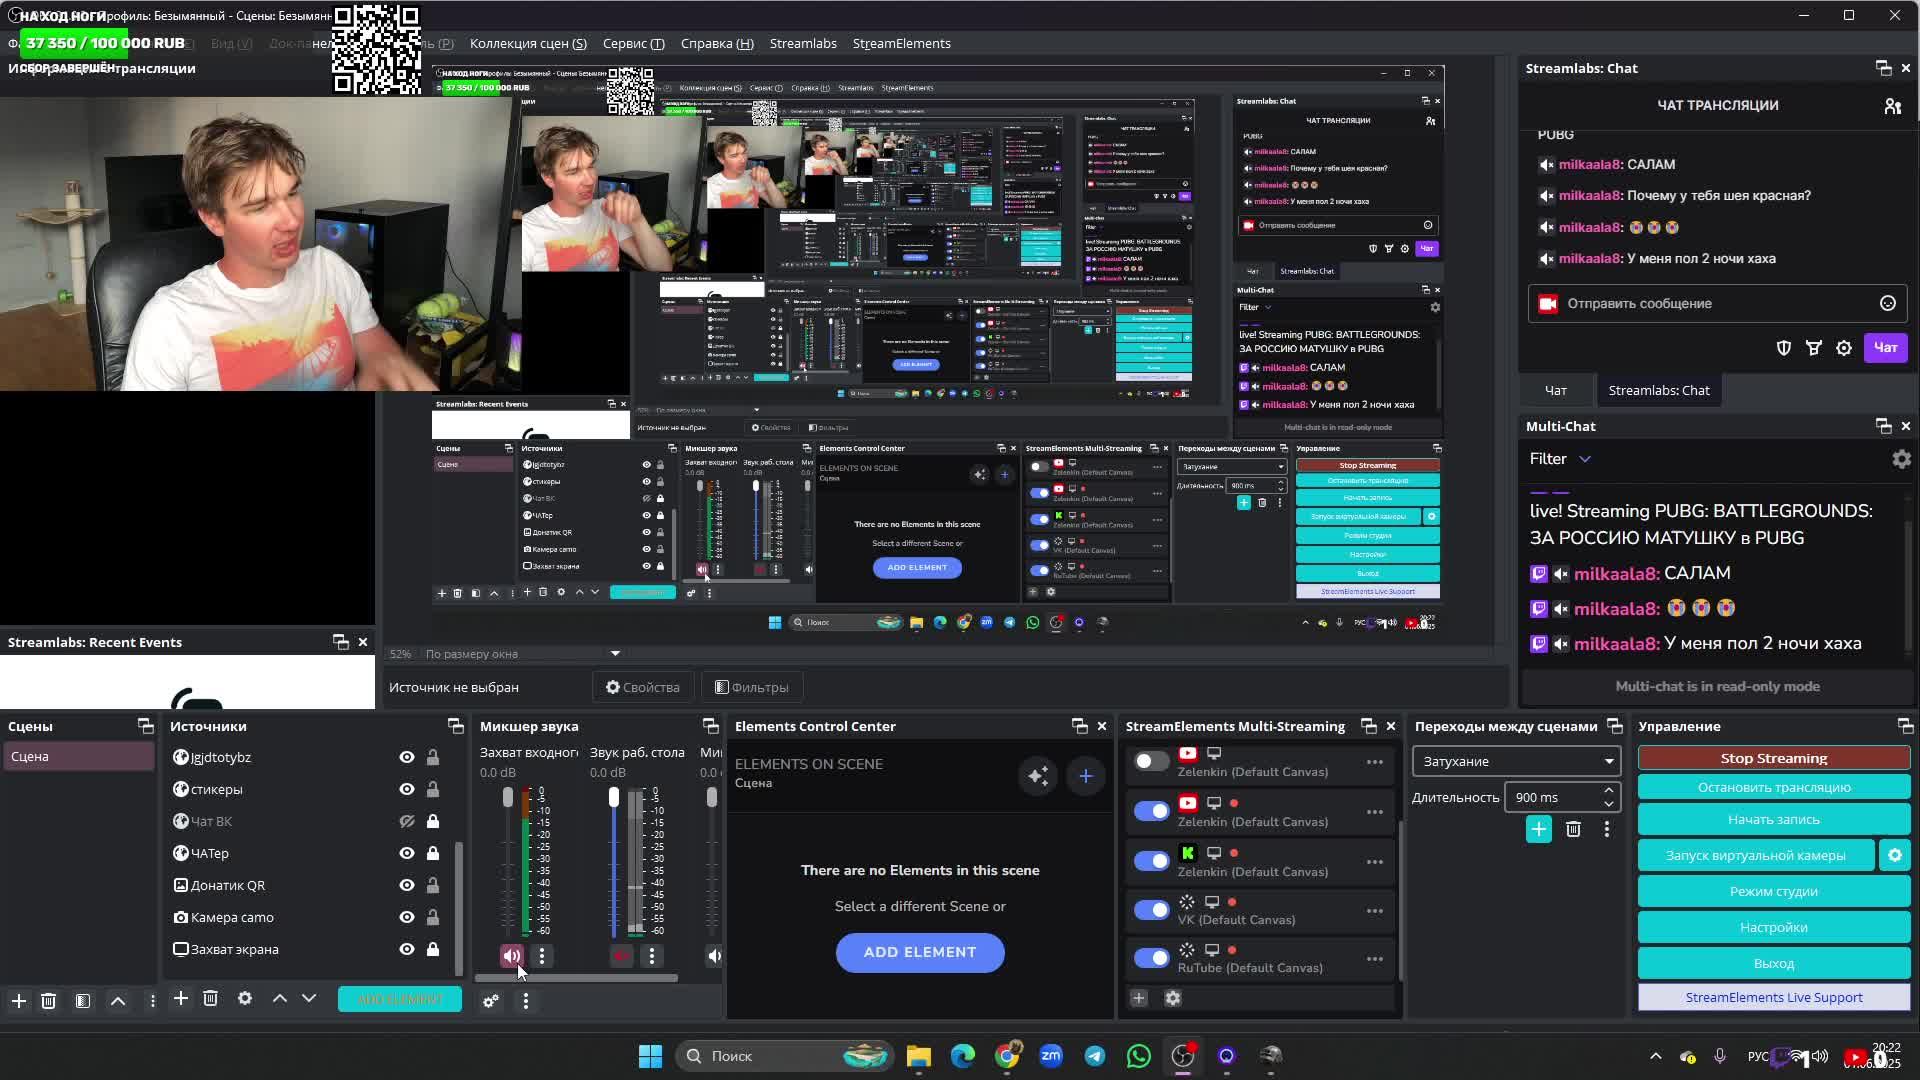Show the hidden Чат ВК source

407,821
